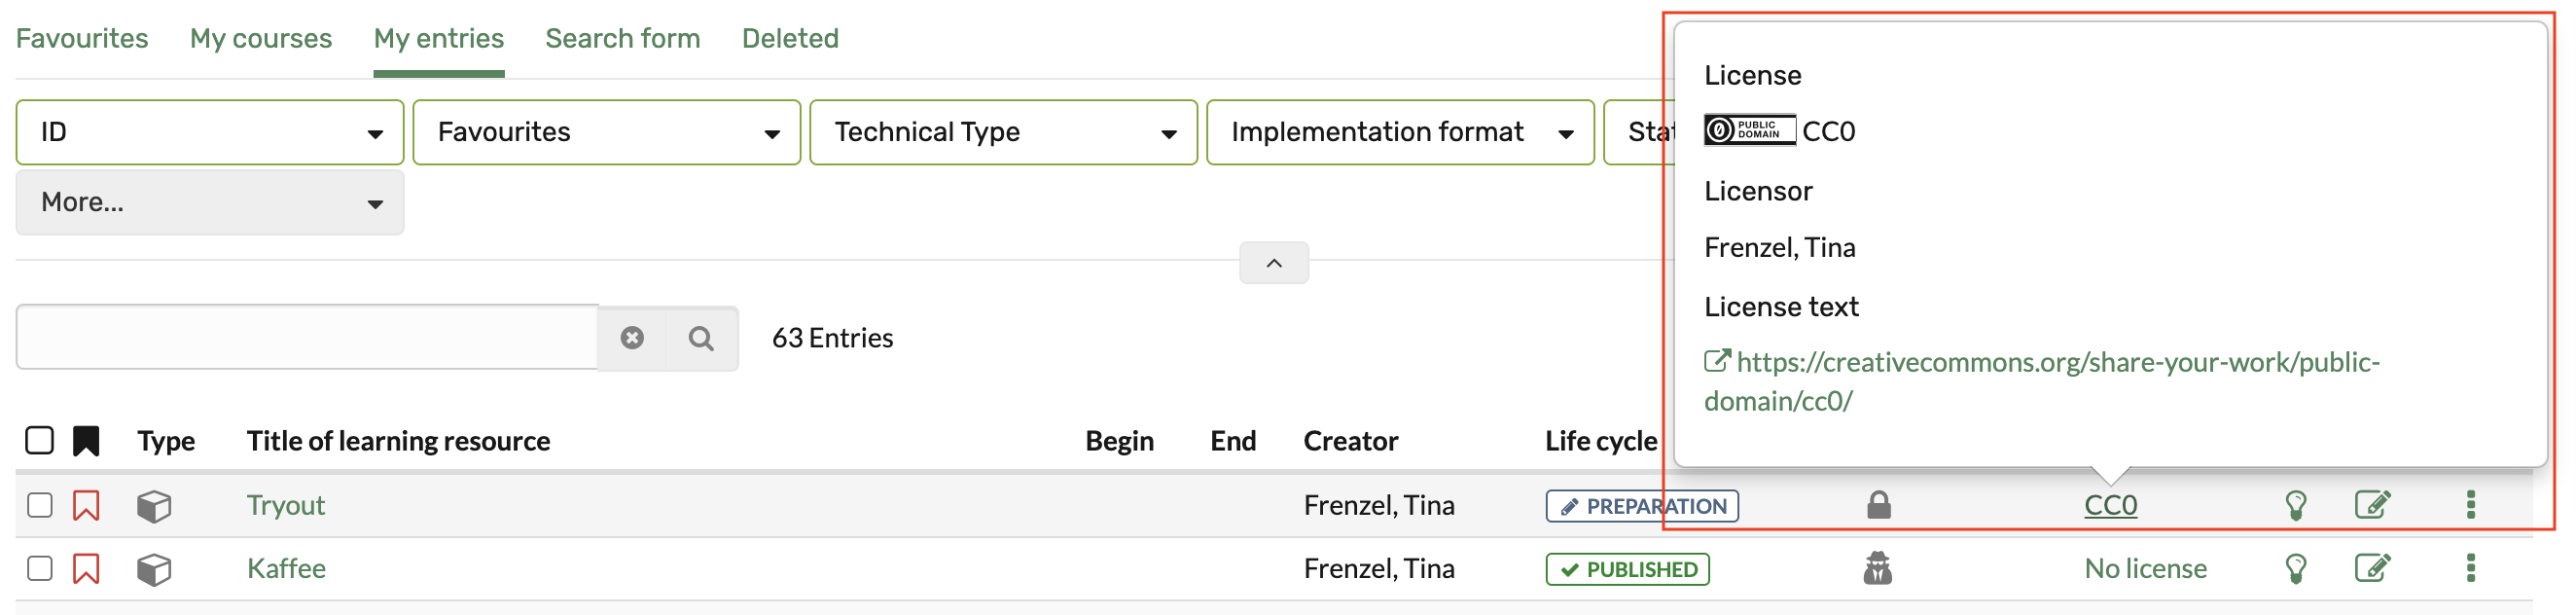
Task: Clear the search field with X icon
Action: click(632, 338)
